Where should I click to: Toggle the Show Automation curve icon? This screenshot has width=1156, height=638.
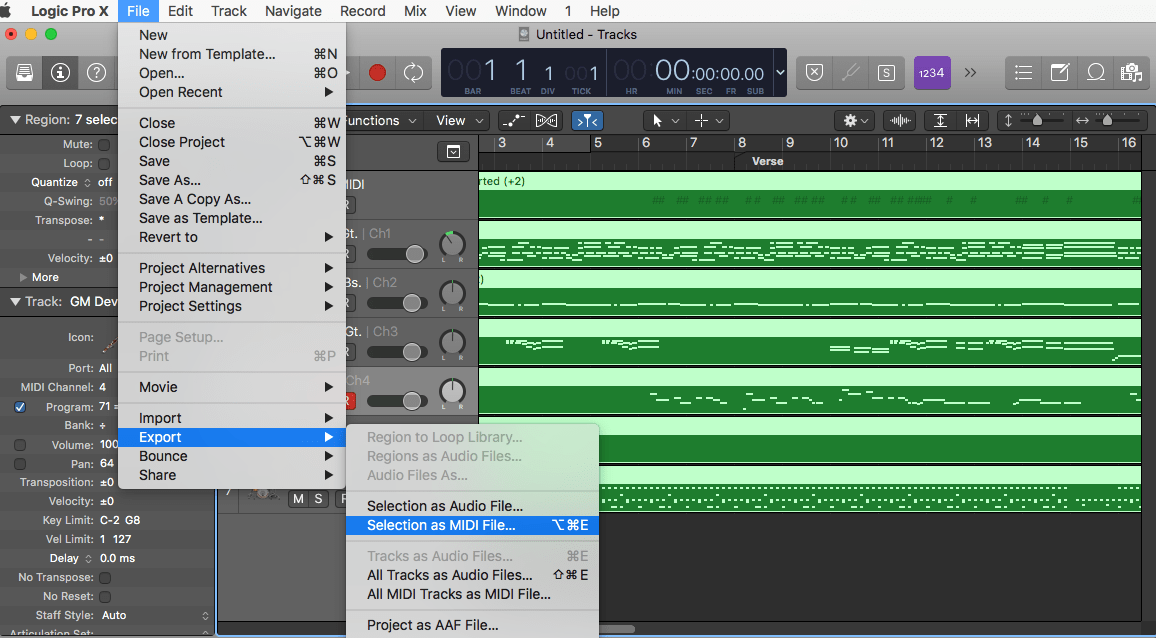coord(512,120)
